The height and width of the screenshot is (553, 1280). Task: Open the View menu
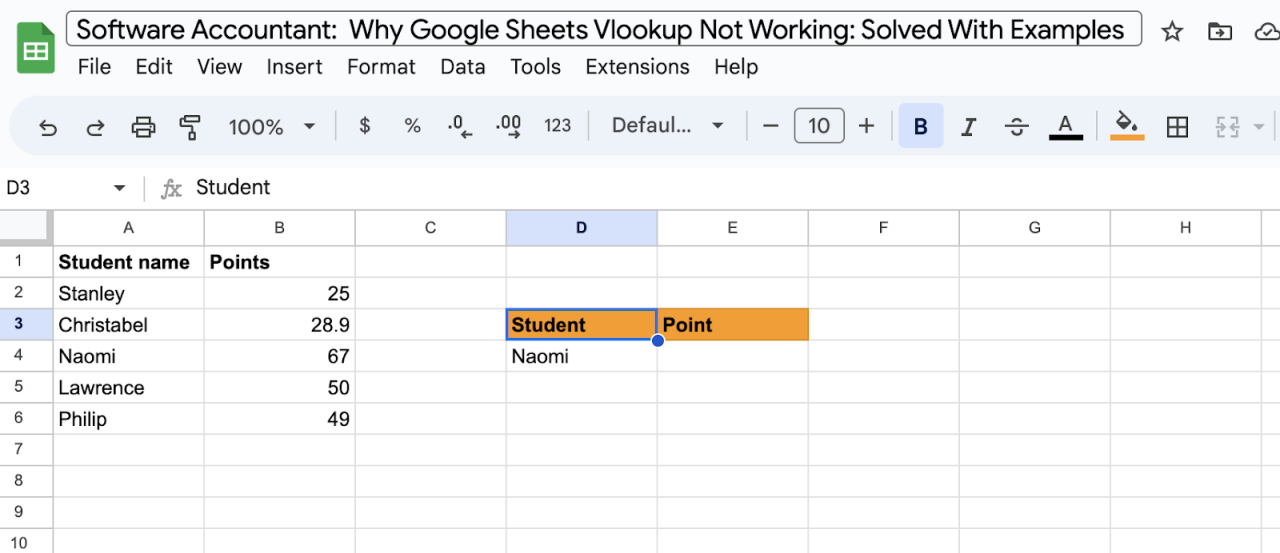[219, 67]
